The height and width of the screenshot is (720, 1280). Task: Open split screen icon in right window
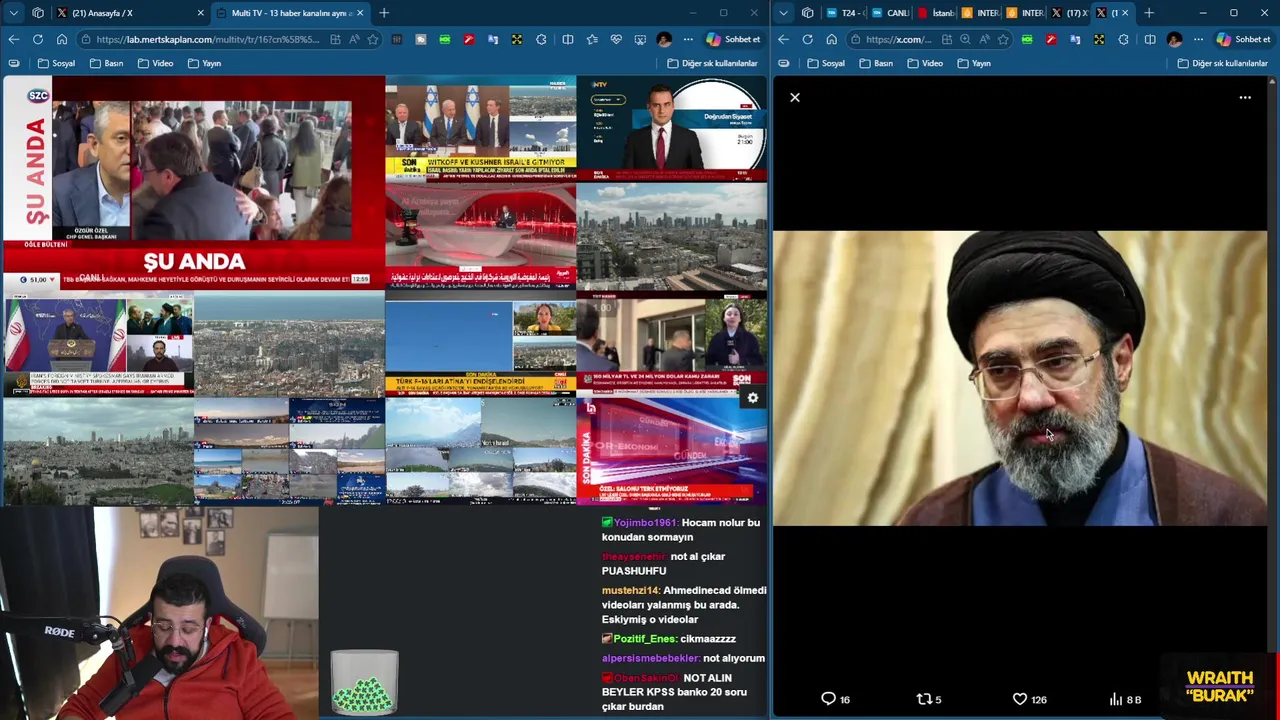(x=1150, y=39)
